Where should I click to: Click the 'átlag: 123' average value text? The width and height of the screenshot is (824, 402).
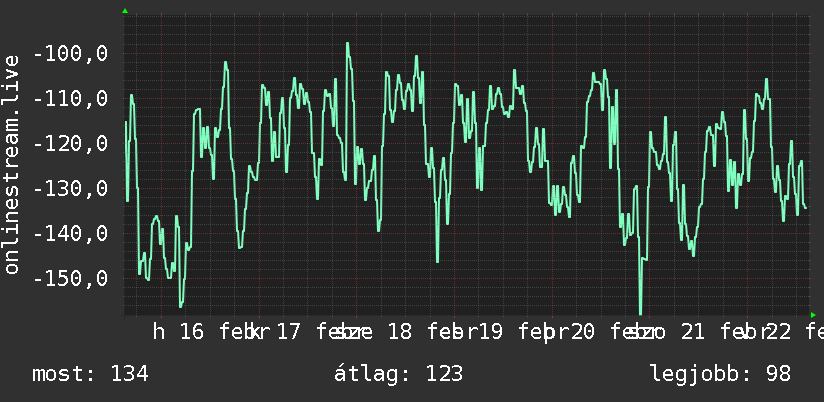(x=398, y=374)
